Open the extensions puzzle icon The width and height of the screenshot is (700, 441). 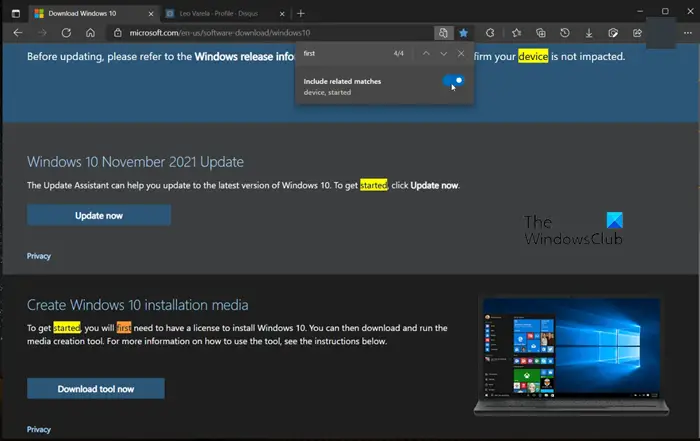tap(490, 33)
